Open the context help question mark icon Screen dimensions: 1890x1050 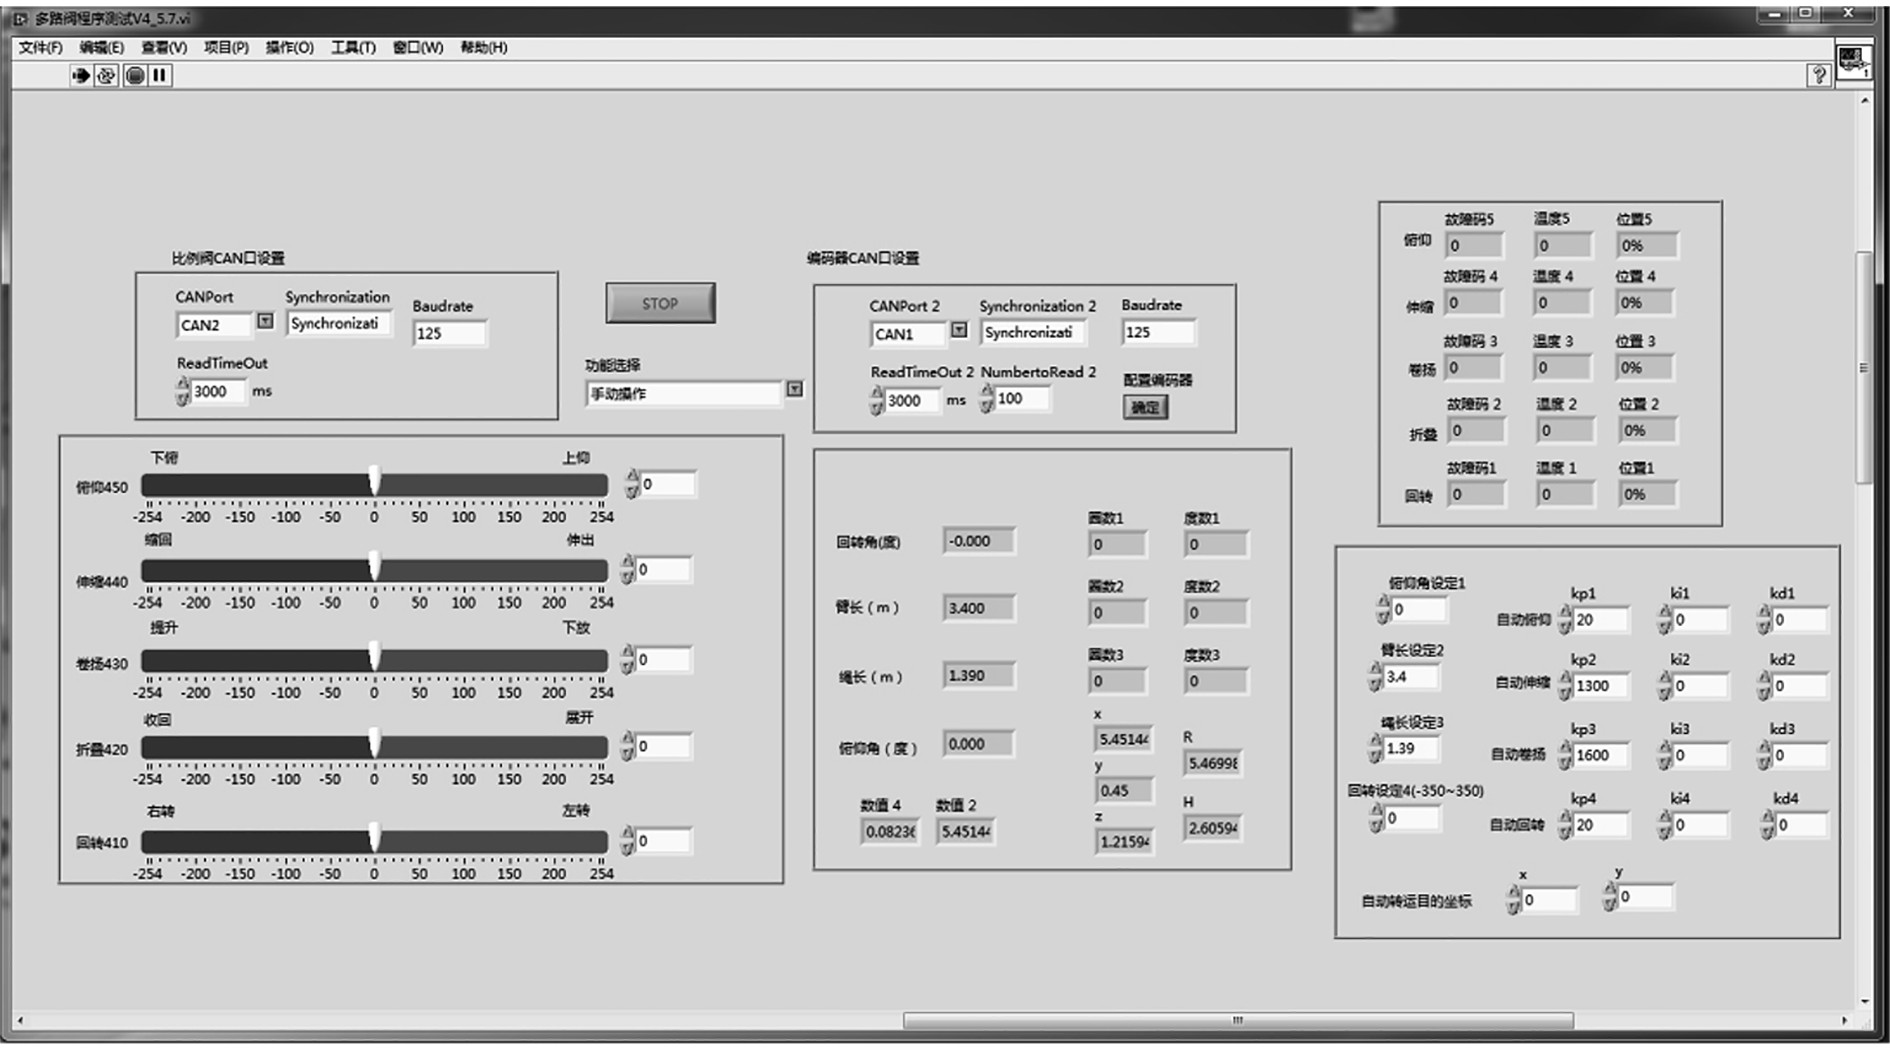pos(1818,75)
